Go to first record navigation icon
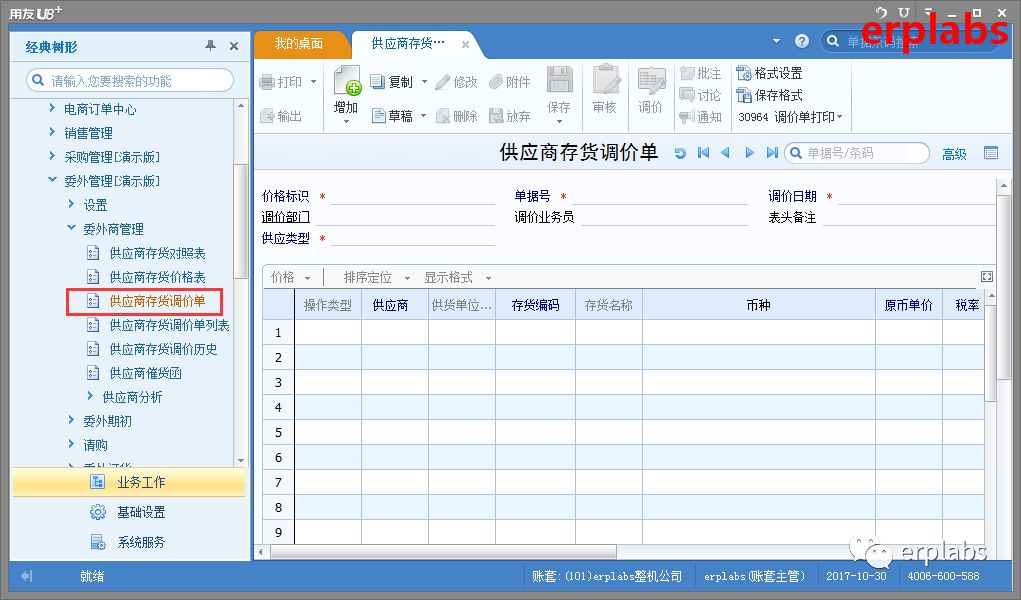Viewport: 1021px width, 600px height. (703, 152)
